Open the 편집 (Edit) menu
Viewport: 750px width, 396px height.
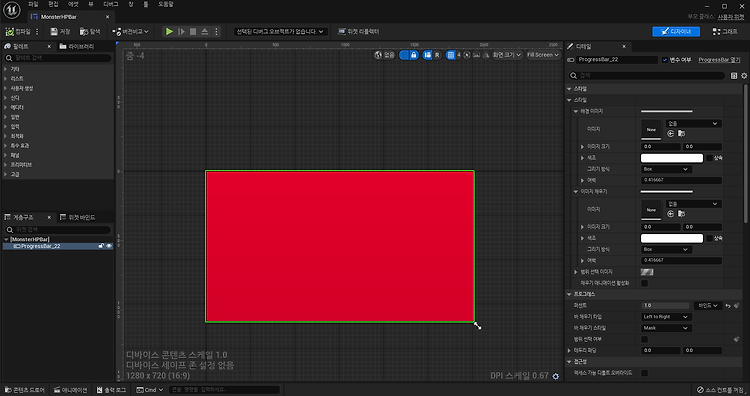point(53,4)
